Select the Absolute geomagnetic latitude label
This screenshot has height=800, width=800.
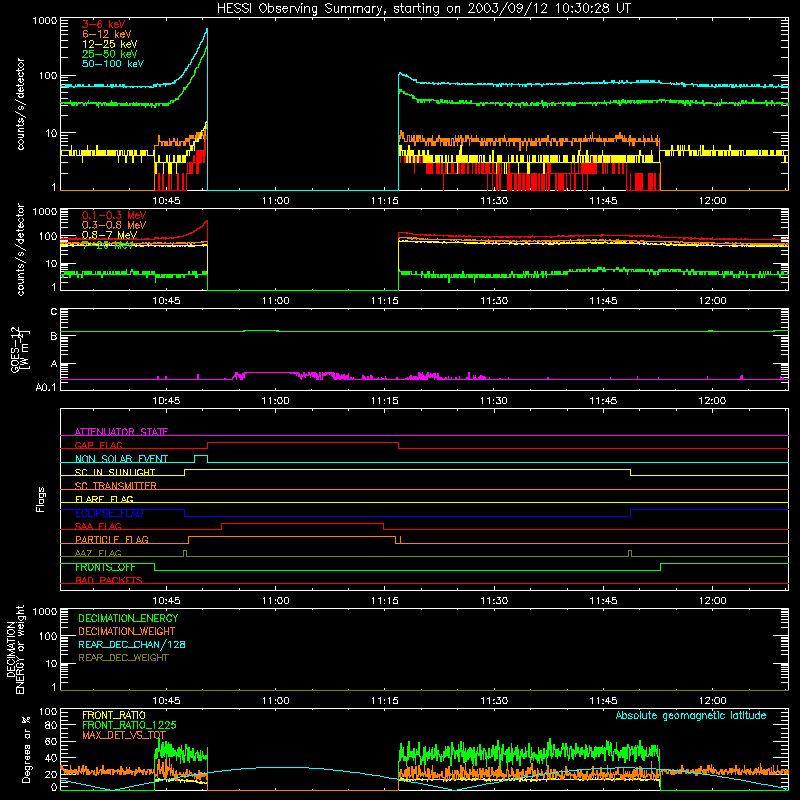pyautogui.click(x=691, y=716)
